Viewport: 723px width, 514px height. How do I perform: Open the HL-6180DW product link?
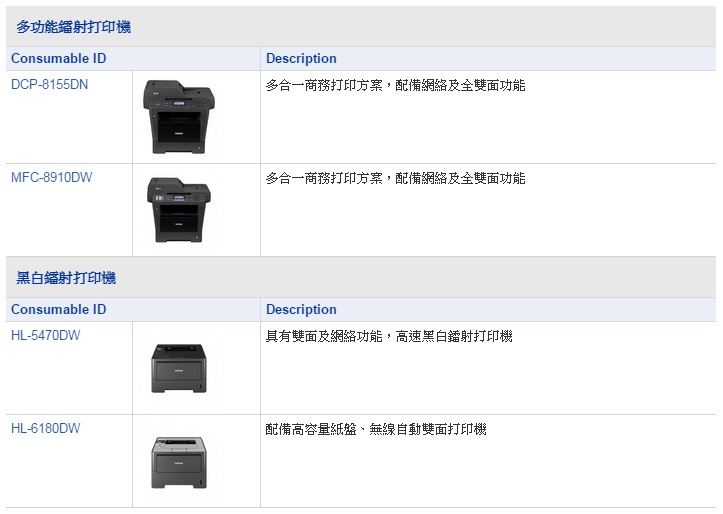46,428
